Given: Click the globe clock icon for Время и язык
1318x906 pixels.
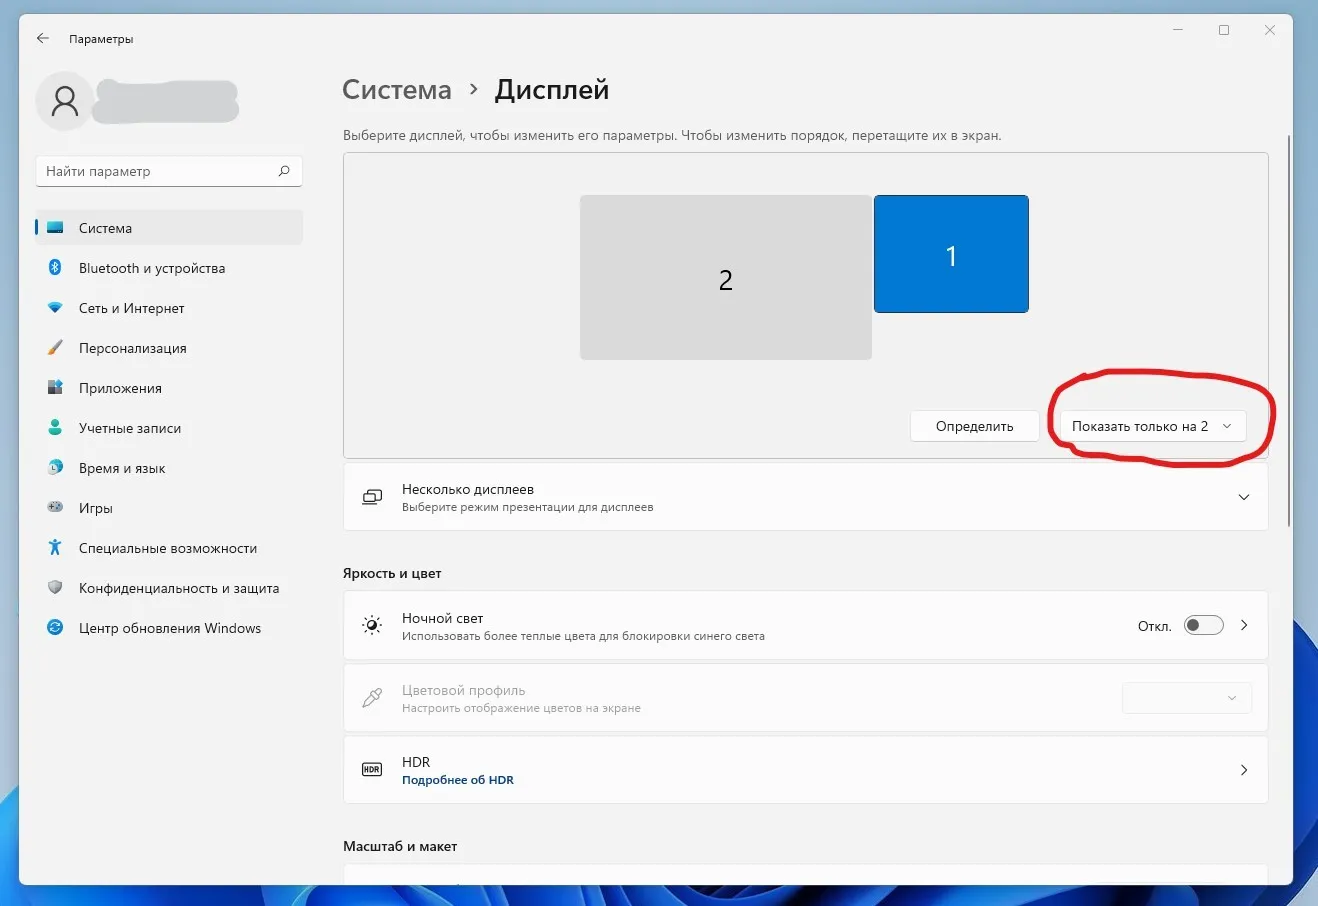Looking at the screenshot, I should tap(55, 468).
